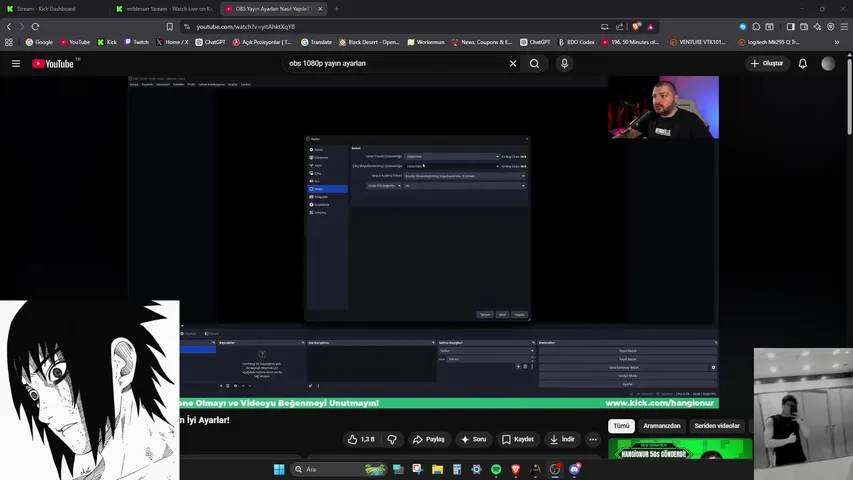Open Brave VPN shield icon
The width and height of the screenshot is (853, 480).
point(831,27)
